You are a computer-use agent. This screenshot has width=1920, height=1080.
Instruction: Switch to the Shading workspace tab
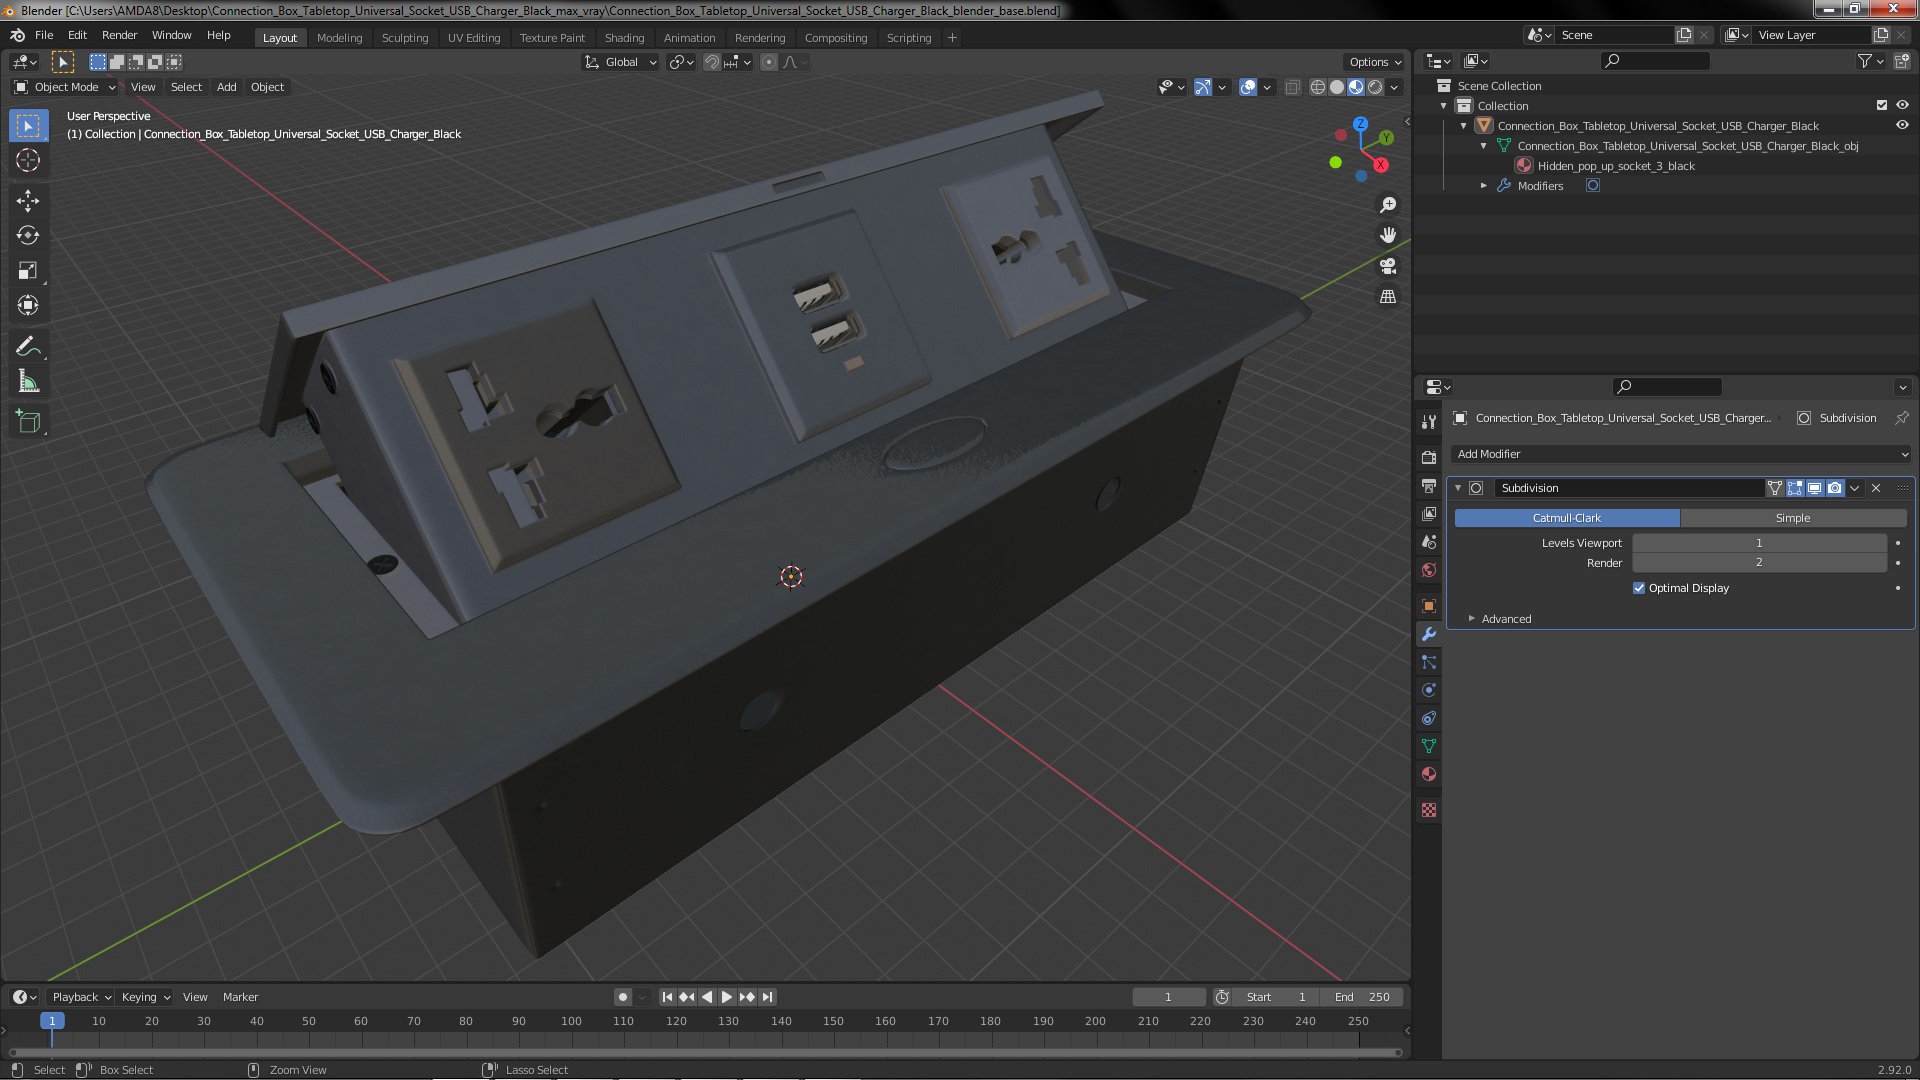tap(624, 38)
